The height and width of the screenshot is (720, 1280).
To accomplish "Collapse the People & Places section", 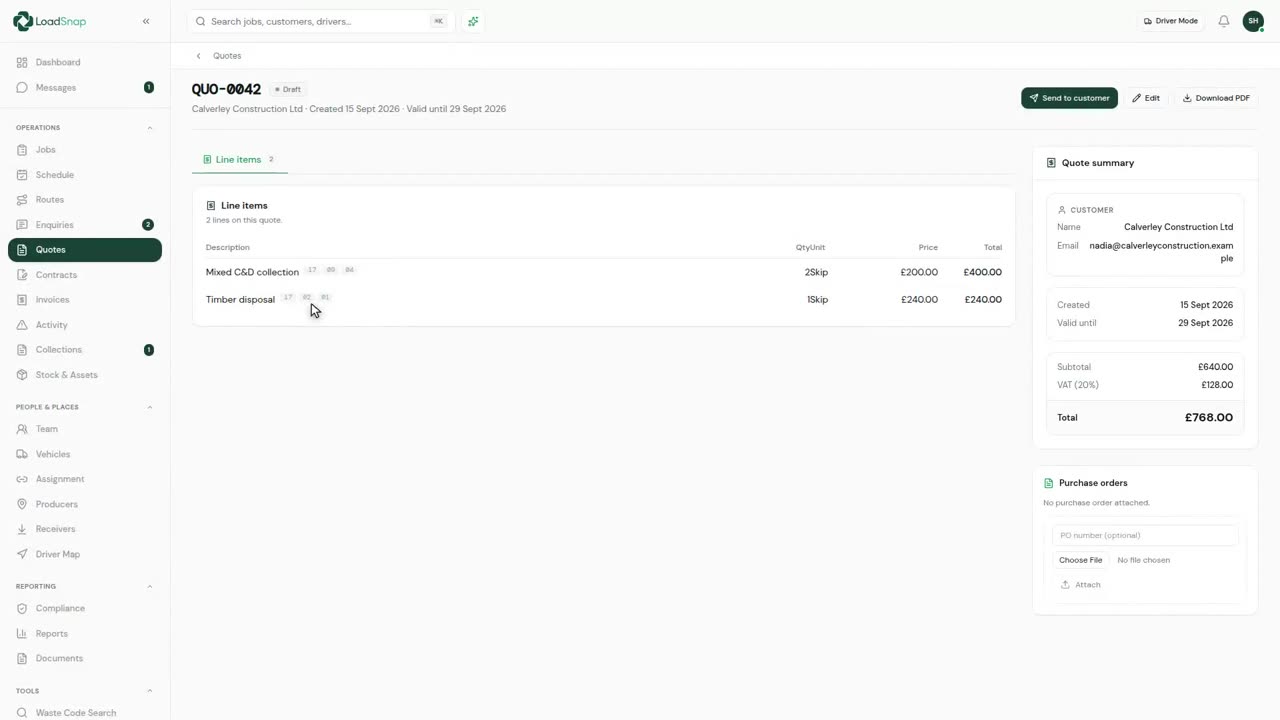I will click(x=150, y=407).
